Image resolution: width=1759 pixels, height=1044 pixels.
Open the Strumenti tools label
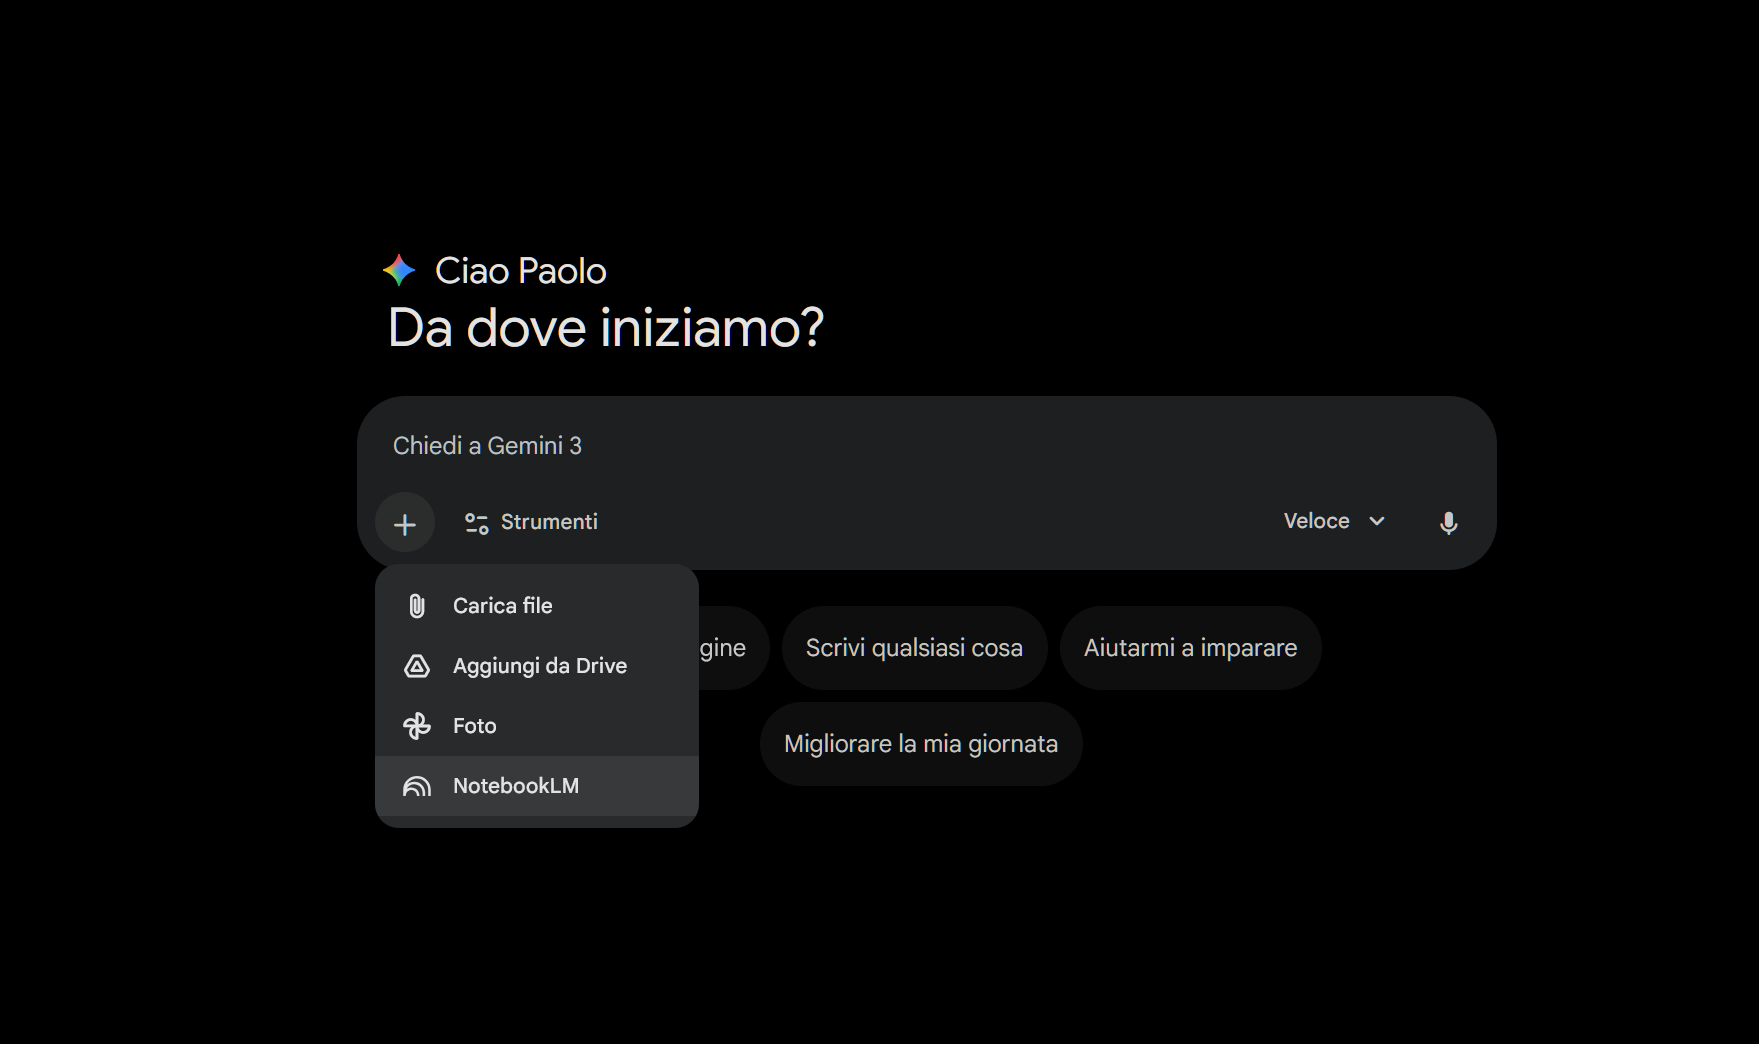coord(549,522)
